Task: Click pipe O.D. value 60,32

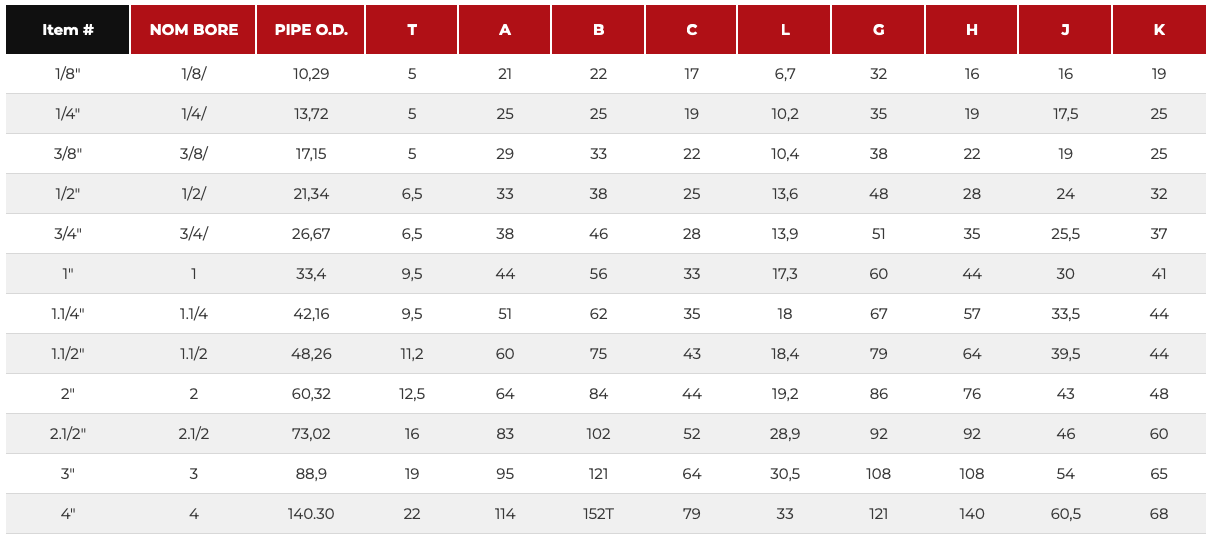Action: pyautogui.click(x=311, y=394)
